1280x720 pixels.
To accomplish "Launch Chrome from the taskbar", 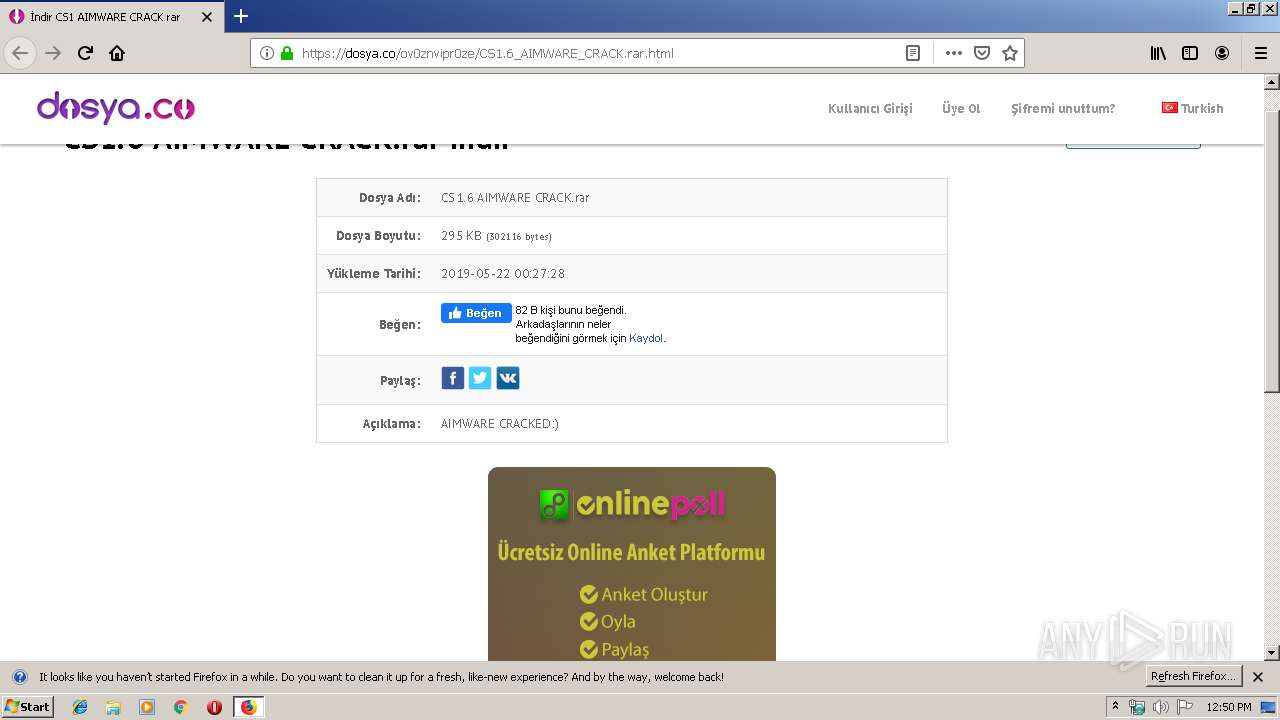I will click(x=181, y=707).
